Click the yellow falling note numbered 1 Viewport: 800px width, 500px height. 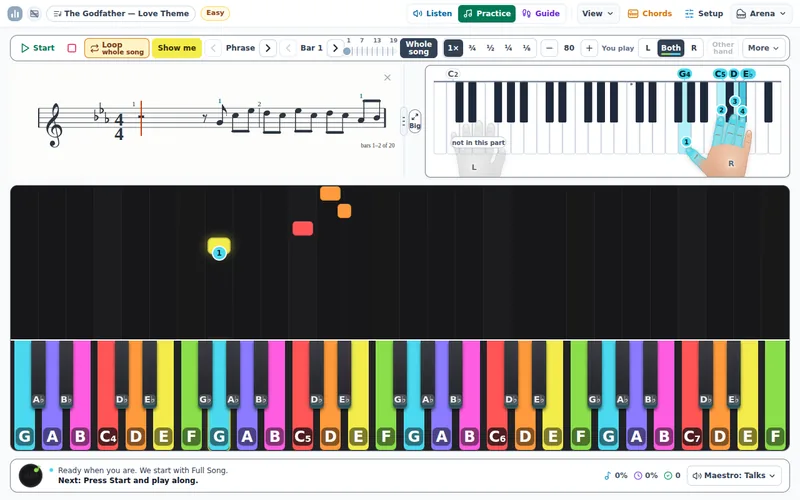point(219,247)
